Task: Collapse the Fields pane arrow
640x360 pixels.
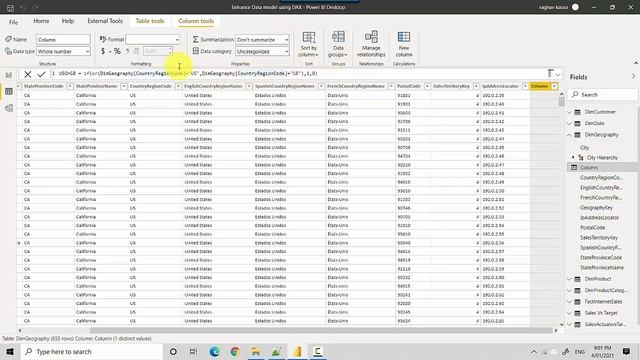Action: [x=633, y=77]
